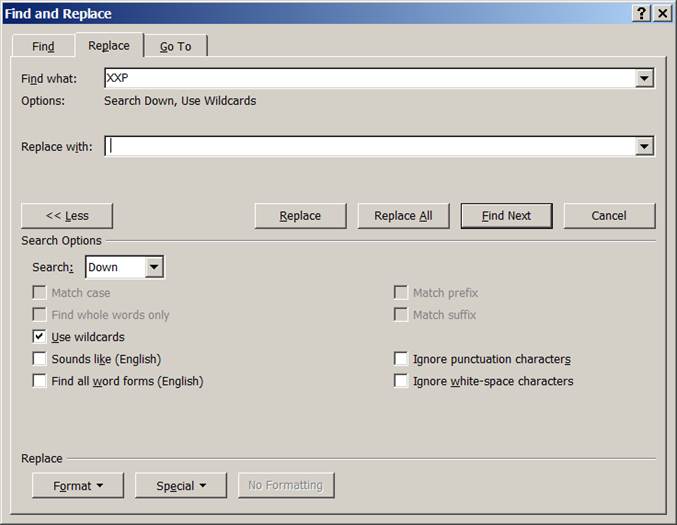Close the Find and Replace dialog
This screenshot has height=525, width=677.
pyautogui.click(x=661, y=13)
